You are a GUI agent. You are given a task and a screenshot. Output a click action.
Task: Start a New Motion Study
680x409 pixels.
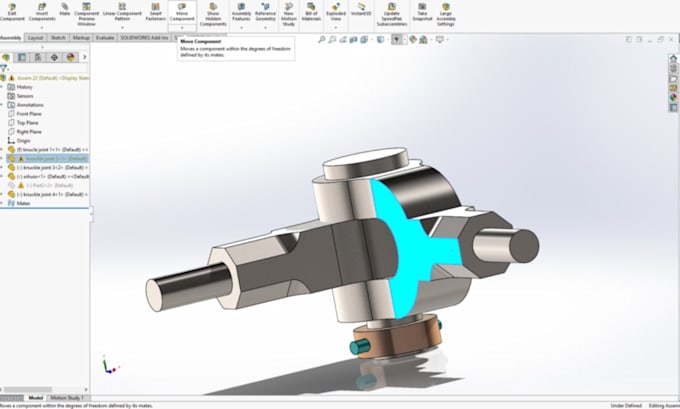(x=288, y=14)
